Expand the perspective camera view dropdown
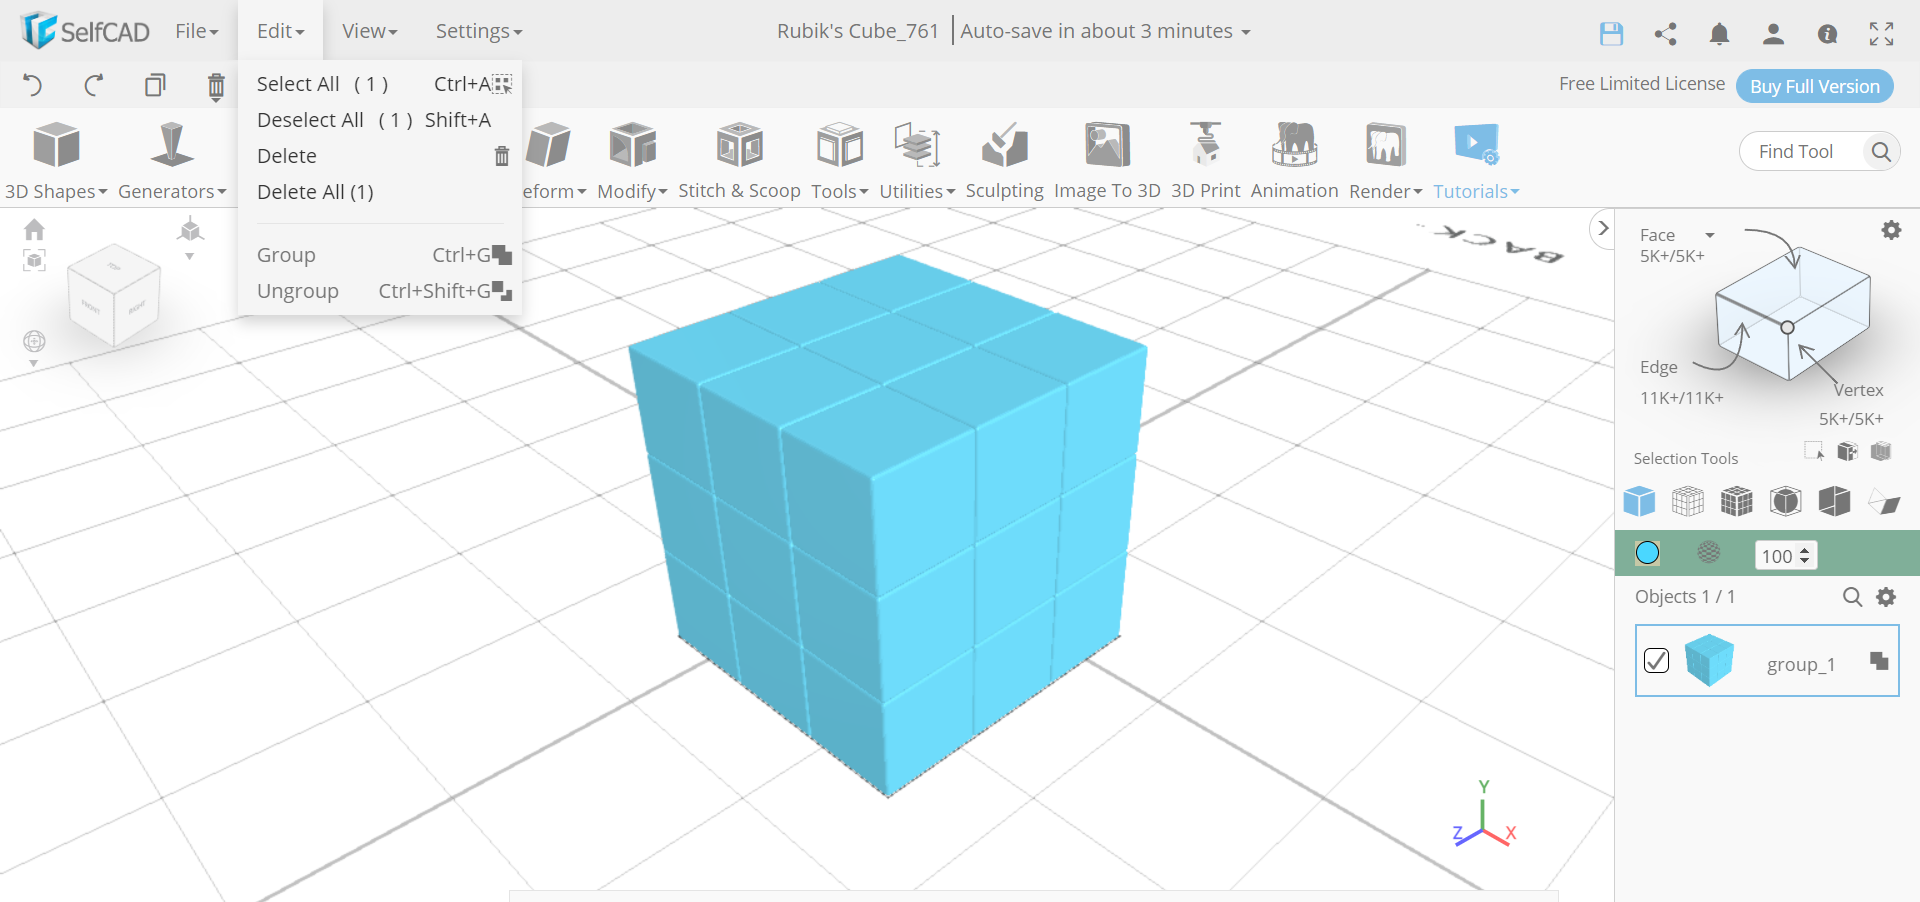The height and width of the screenshot is (902, 1920). coord(190,257)
